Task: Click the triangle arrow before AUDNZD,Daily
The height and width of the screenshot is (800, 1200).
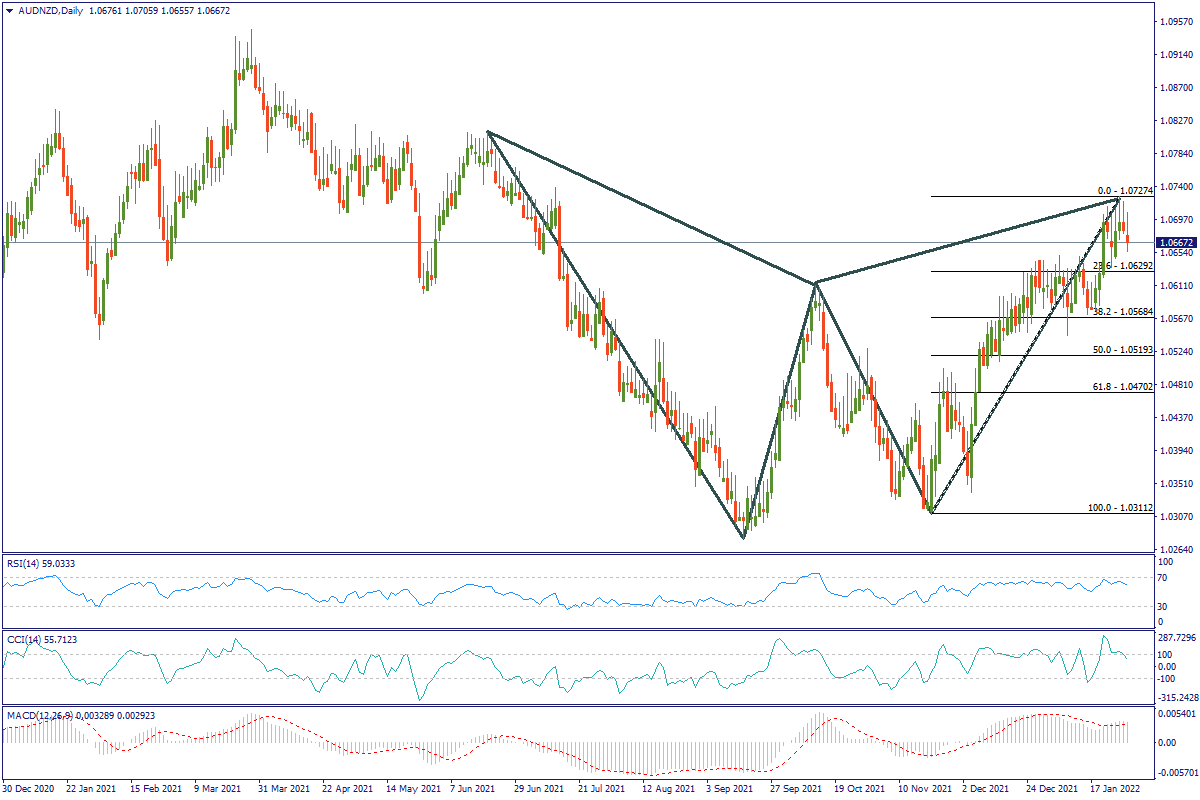Action: click(9, 11)
